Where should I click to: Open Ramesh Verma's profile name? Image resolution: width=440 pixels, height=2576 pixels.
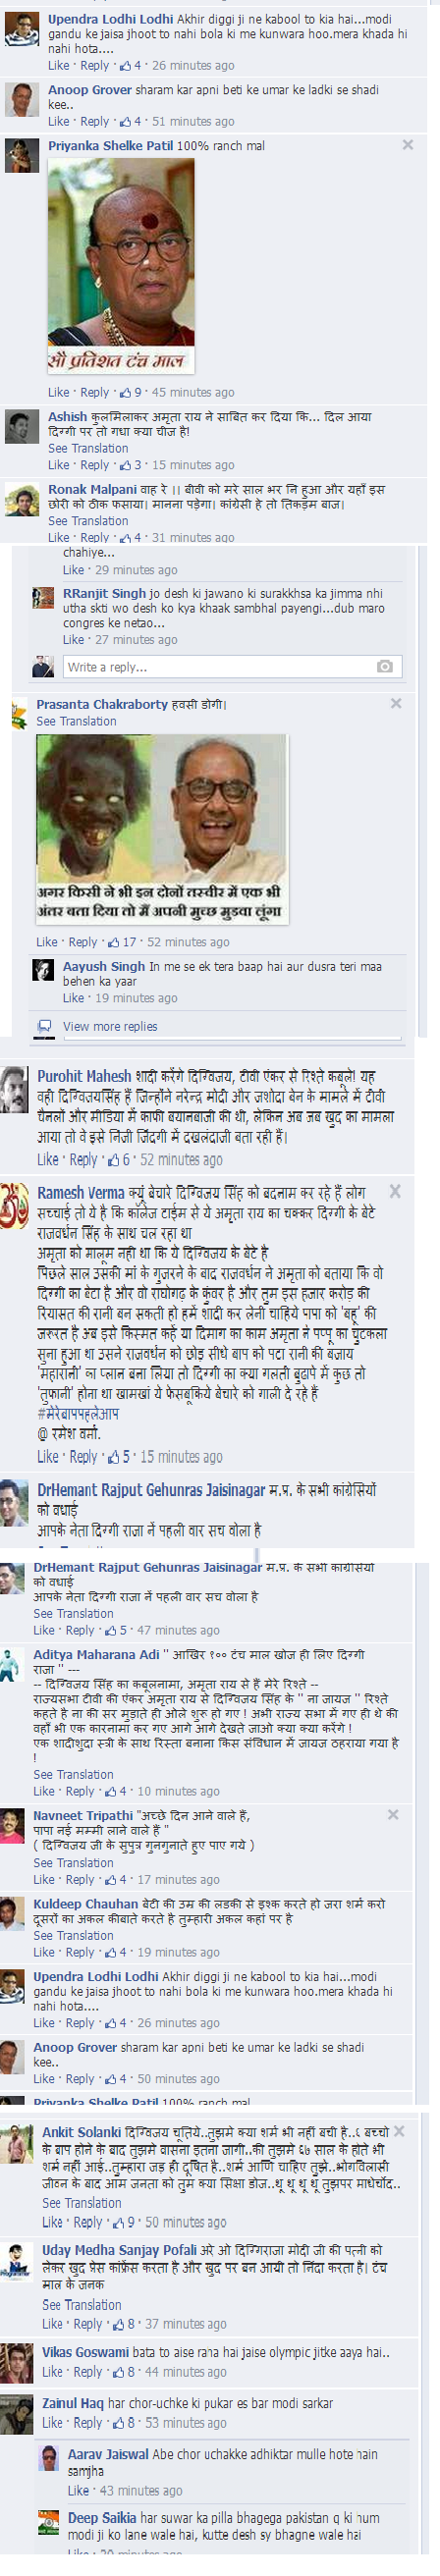81,1192
